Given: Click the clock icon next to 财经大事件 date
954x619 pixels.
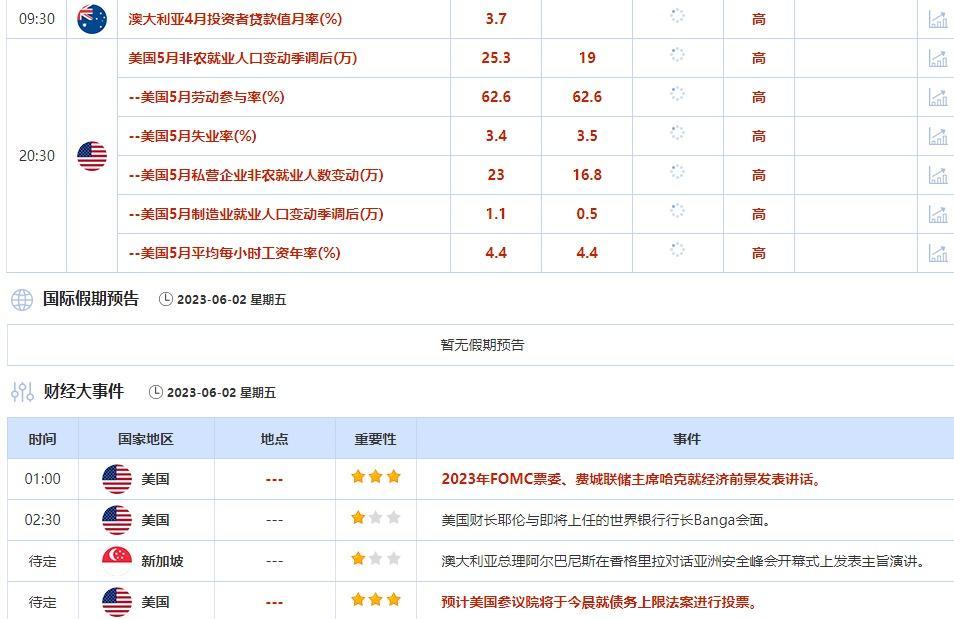Looking at the screenshot, I should (x=156, y=392).
